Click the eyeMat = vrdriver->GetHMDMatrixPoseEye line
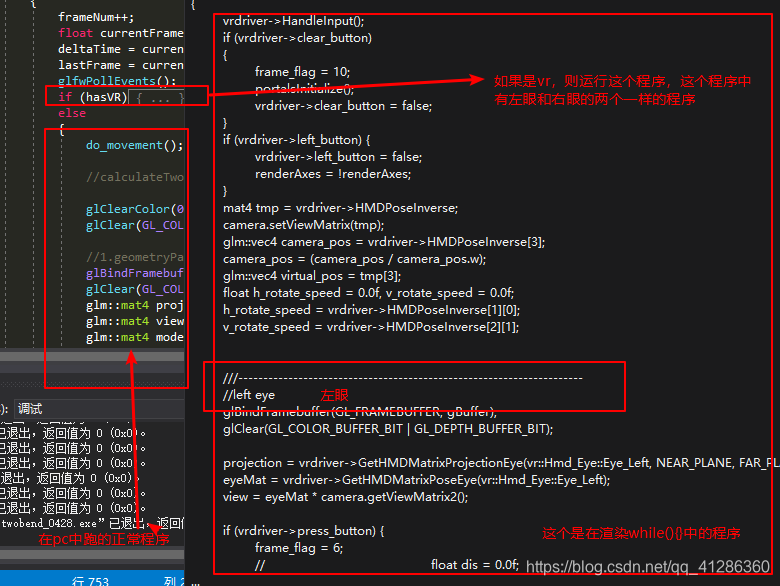Viewport: 780px width, 586px height. [416, 480]
